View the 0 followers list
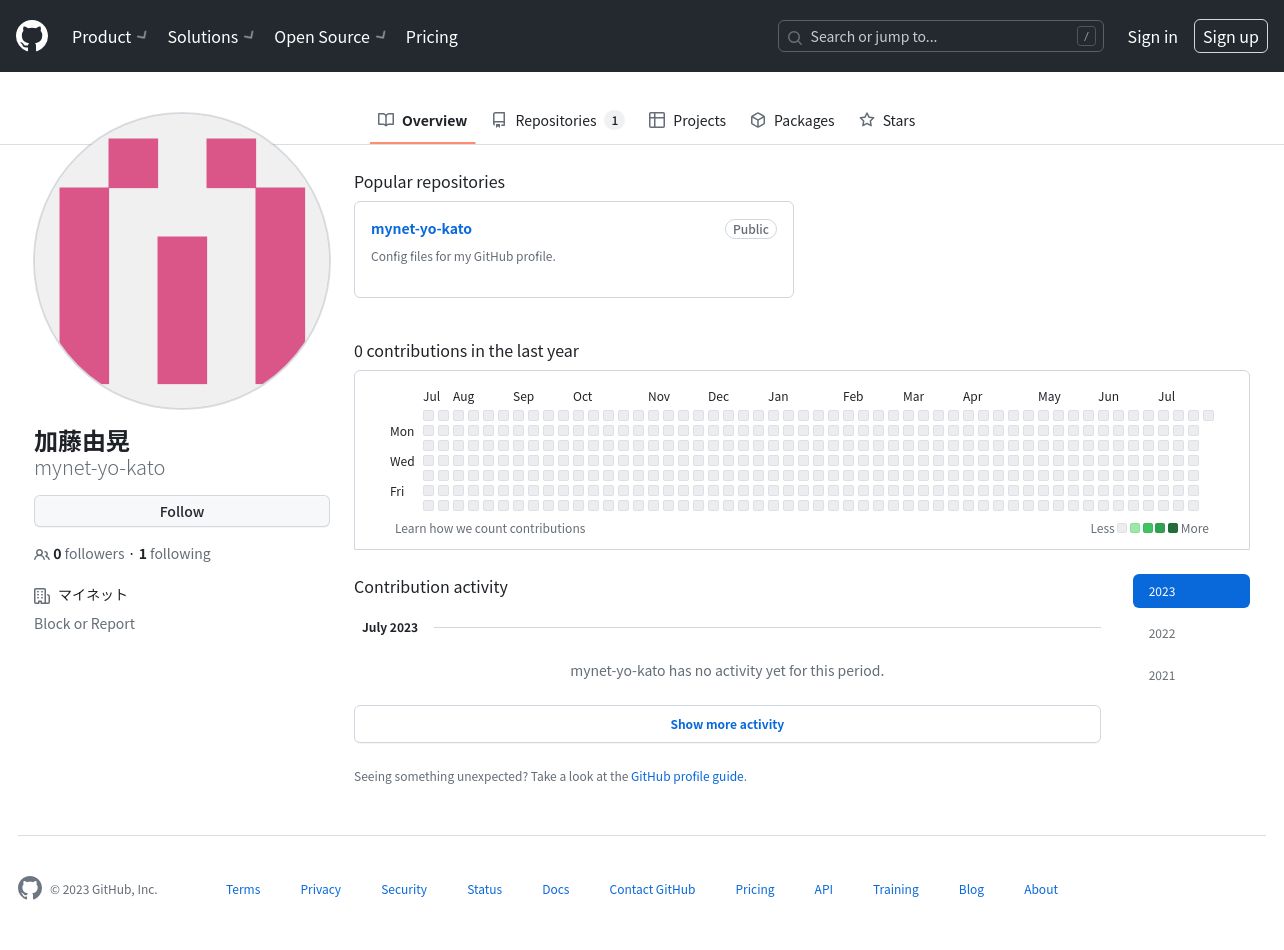Image resolution: width=1284 pixels, height=950 pixels. [89, 553]
